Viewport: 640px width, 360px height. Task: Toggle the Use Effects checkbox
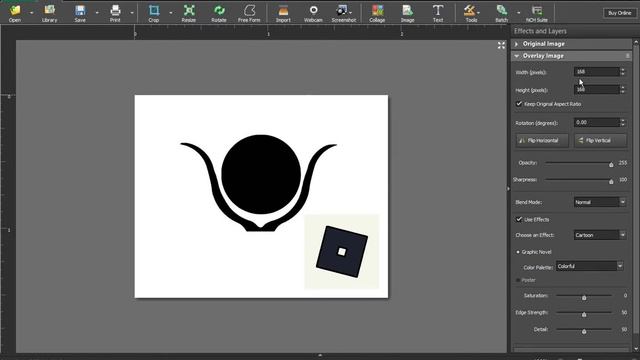tap(519, 220)
